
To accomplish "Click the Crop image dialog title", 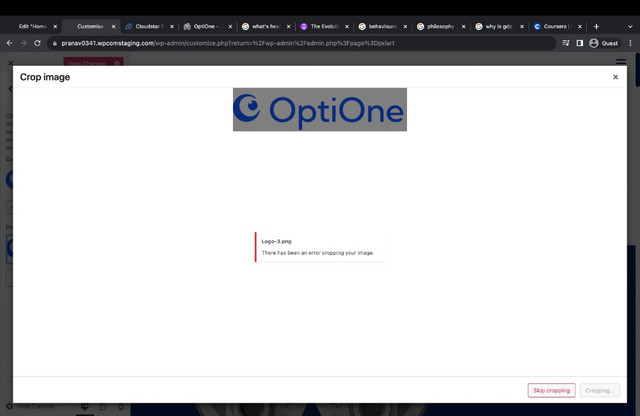I will [45, 77].
